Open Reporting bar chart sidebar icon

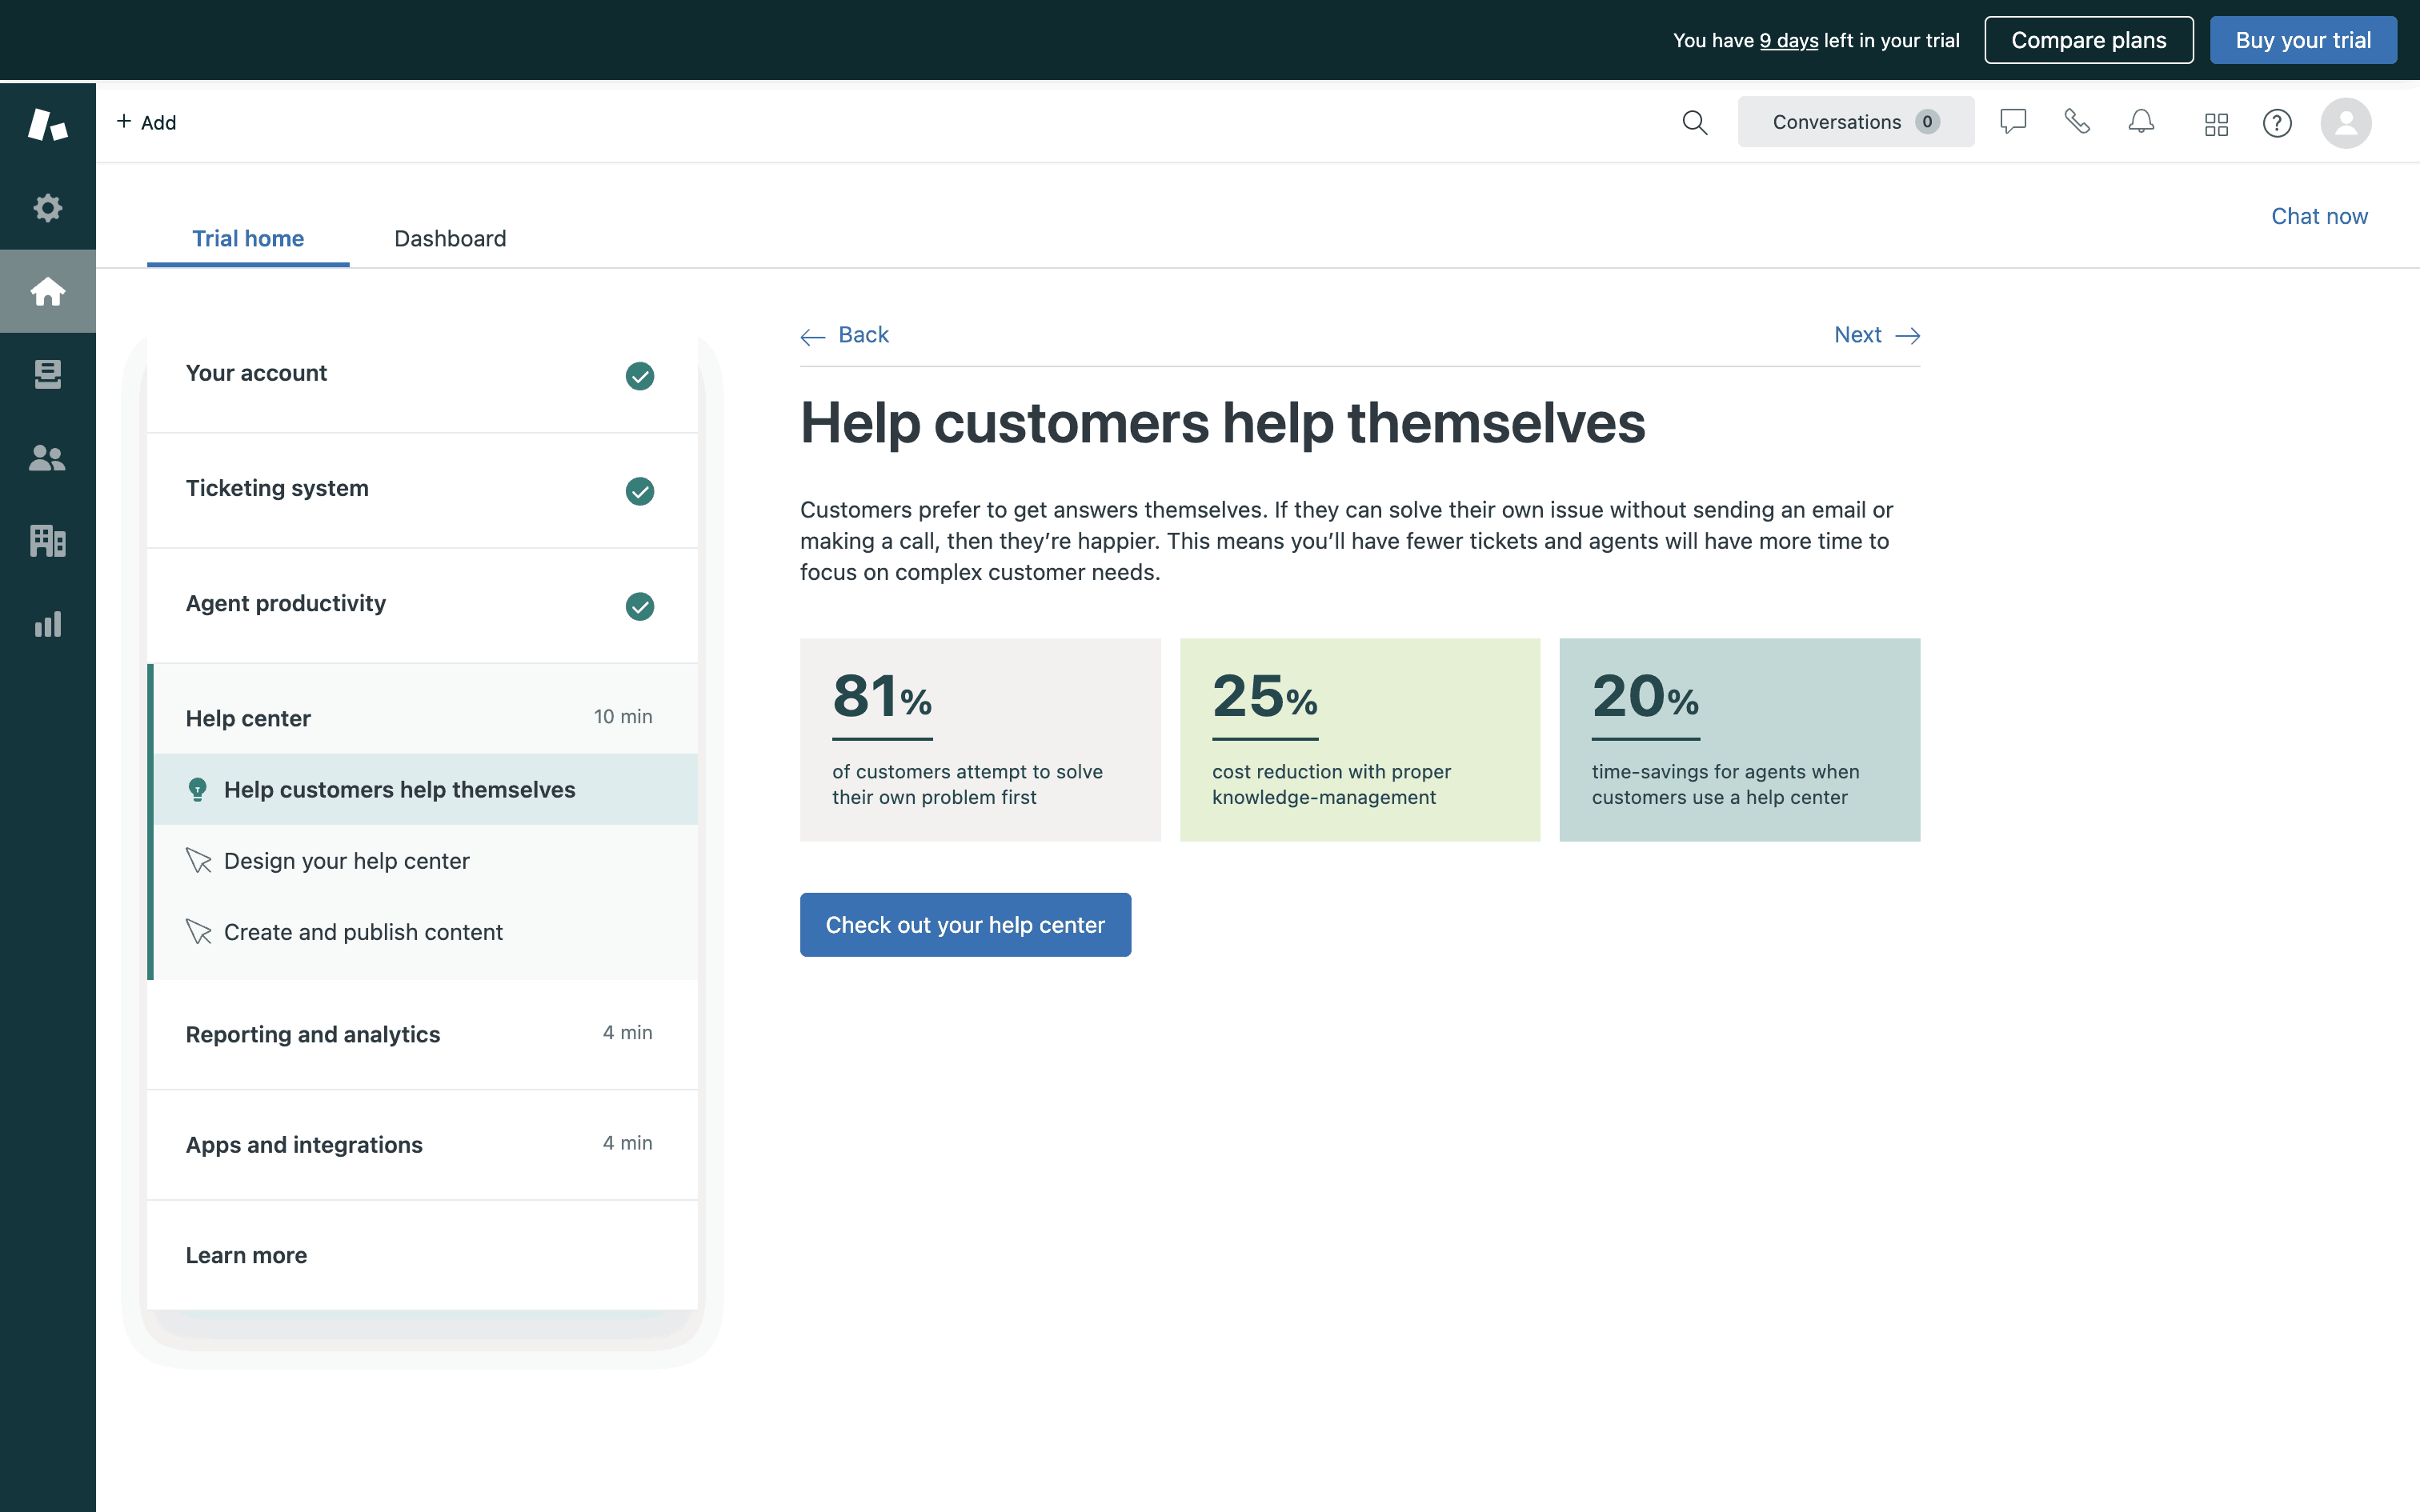pyautogui.click(x=47, y=625)
